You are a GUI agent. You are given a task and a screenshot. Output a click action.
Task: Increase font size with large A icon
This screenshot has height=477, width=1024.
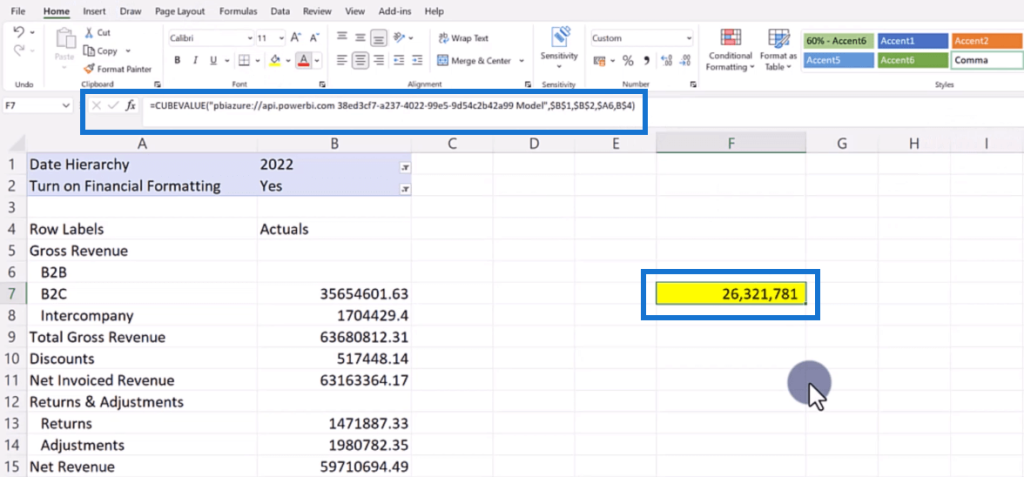click(296, 38)
